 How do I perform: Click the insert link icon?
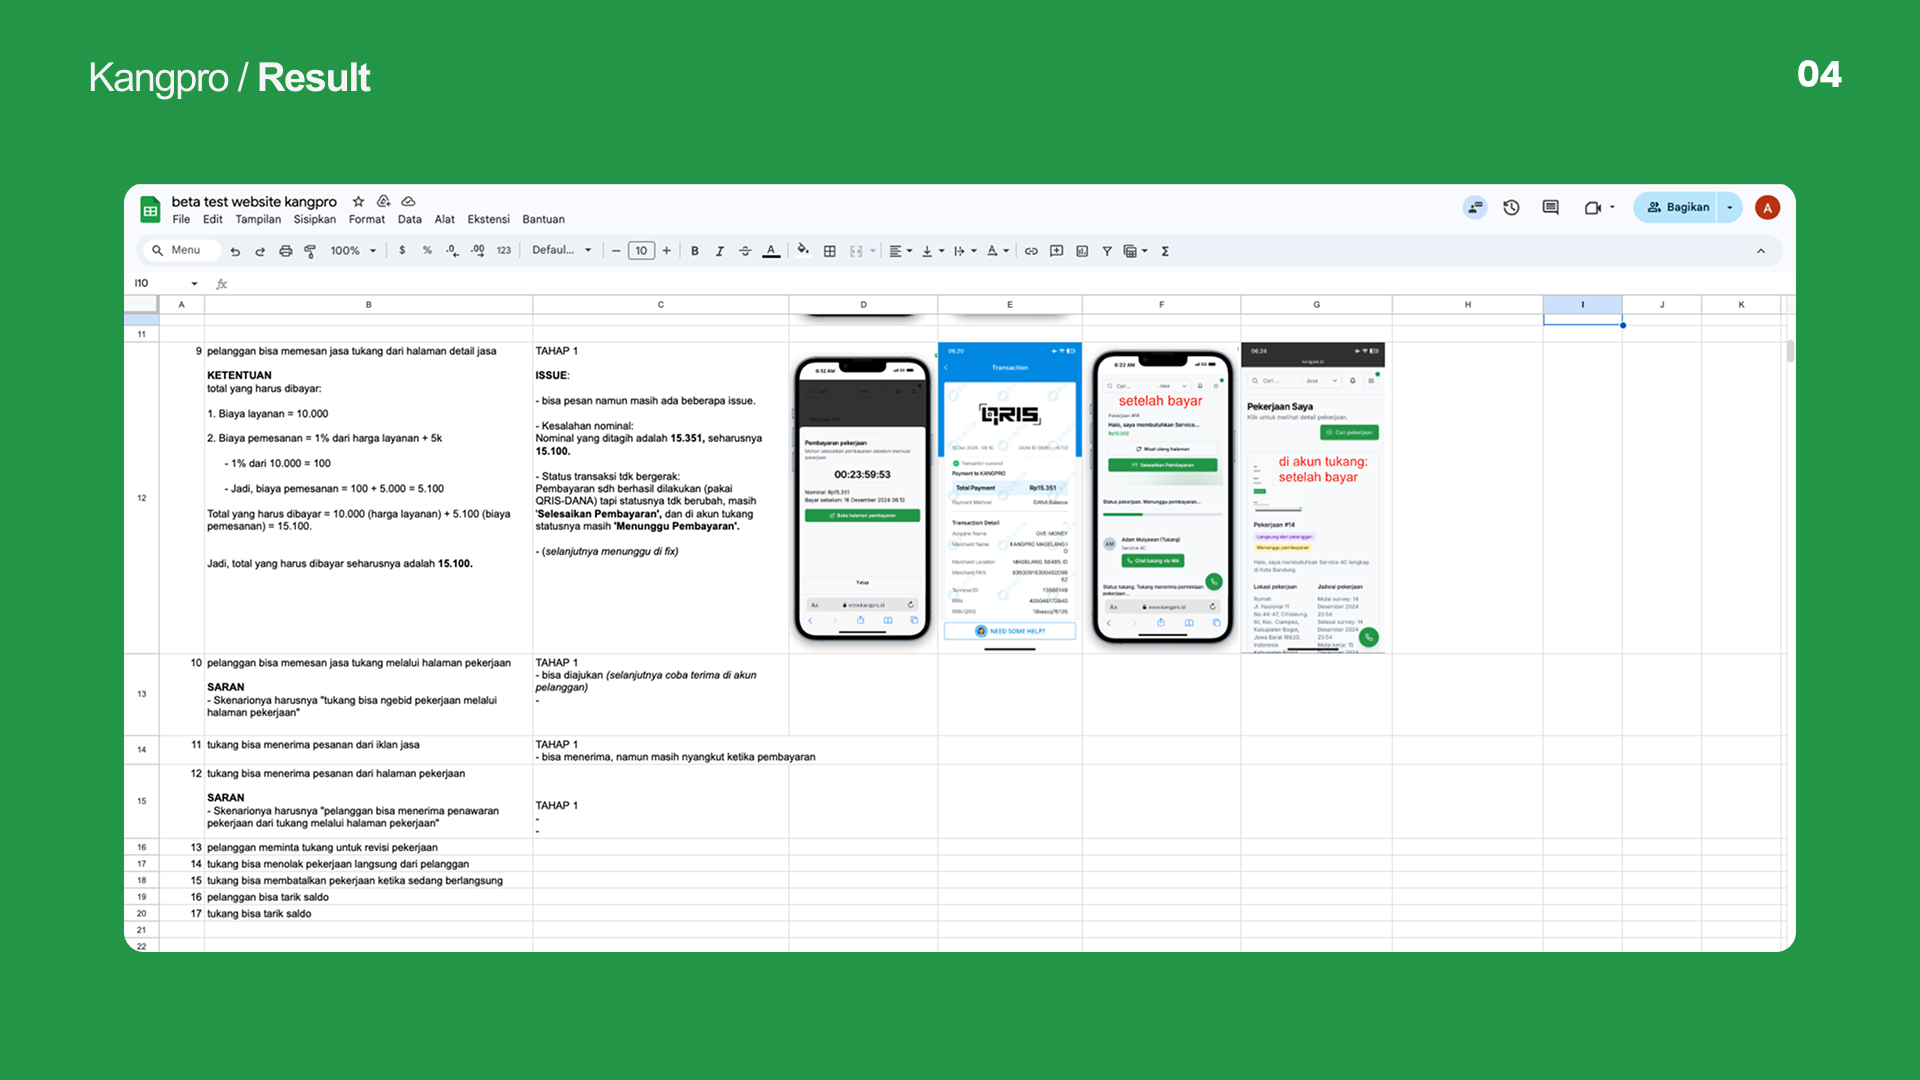[x=1031, y=251]
